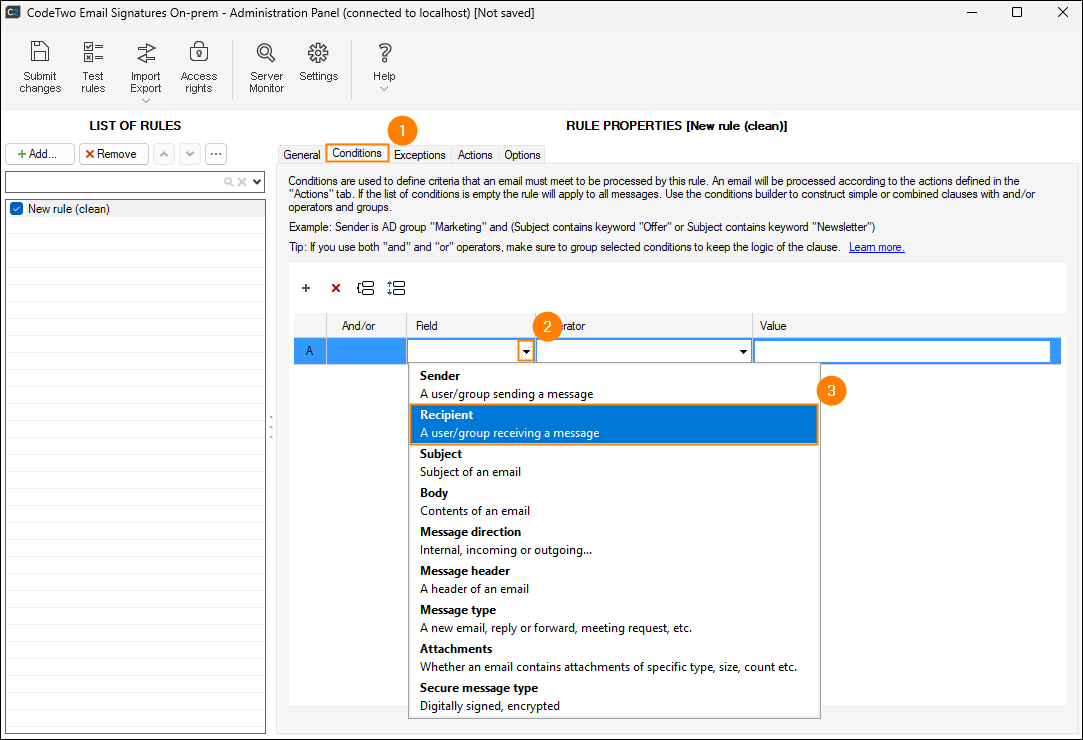The width and height of the screenshot is (1083, 740).
Task: Toggle the New rule (clean) checkbox
Action: (16, 209)
